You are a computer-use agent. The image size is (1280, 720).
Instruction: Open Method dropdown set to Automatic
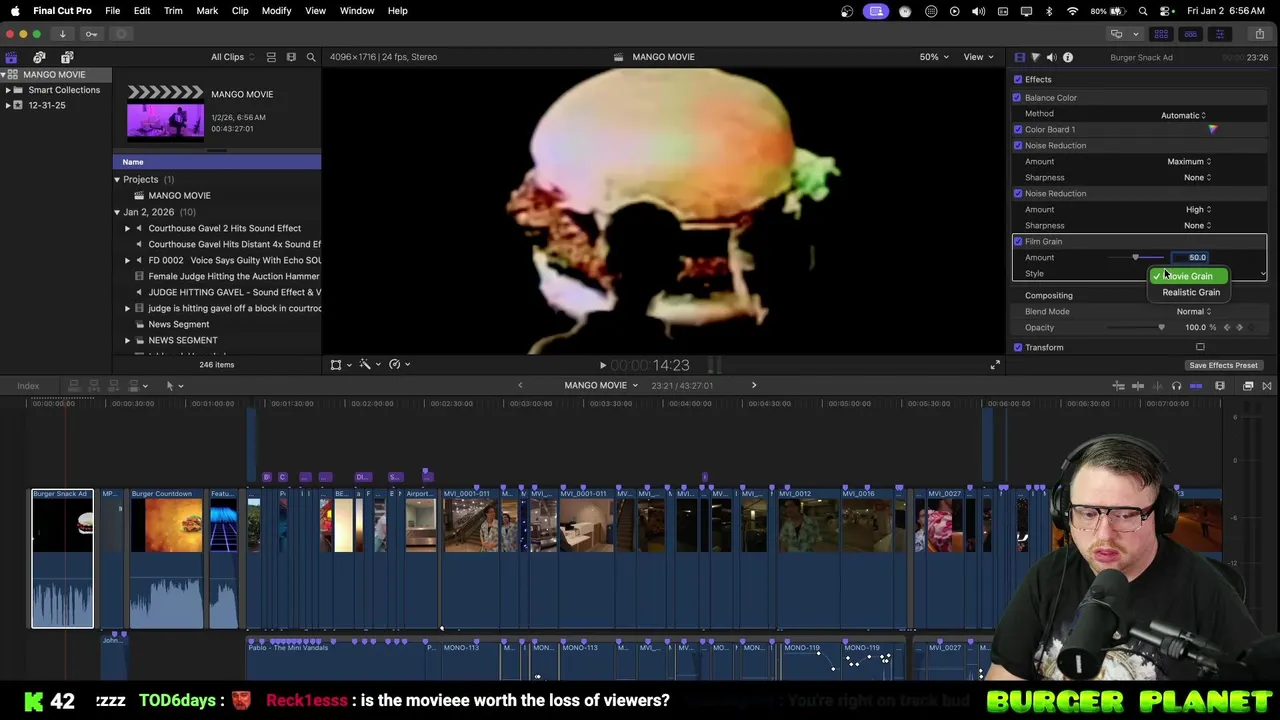tap(1184, 115)
